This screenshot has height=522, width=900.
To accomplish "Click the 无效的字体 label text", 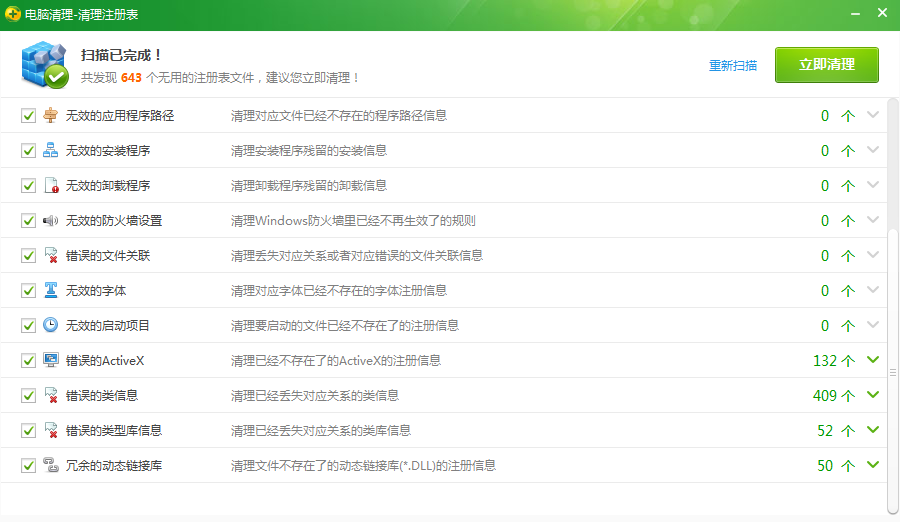I will (x=96, y=291).
